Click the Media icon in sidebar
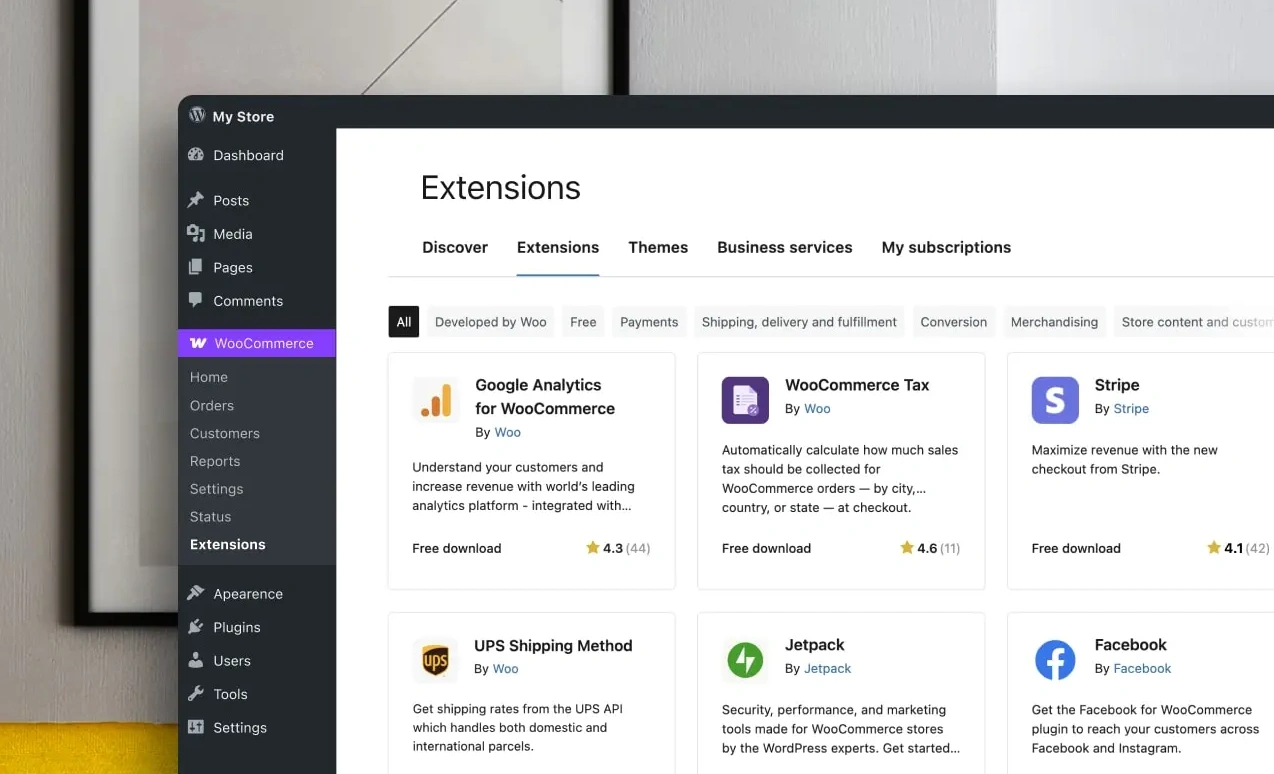Image resolution: width=1274 pixels, height=774 pixels. pyautogui.click(x=196, y=233)
